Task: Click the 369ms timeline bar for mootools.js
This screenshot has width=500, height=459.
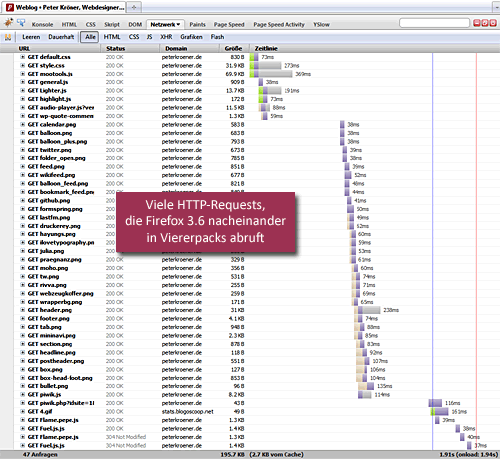Action: click(x=271, y=74)
